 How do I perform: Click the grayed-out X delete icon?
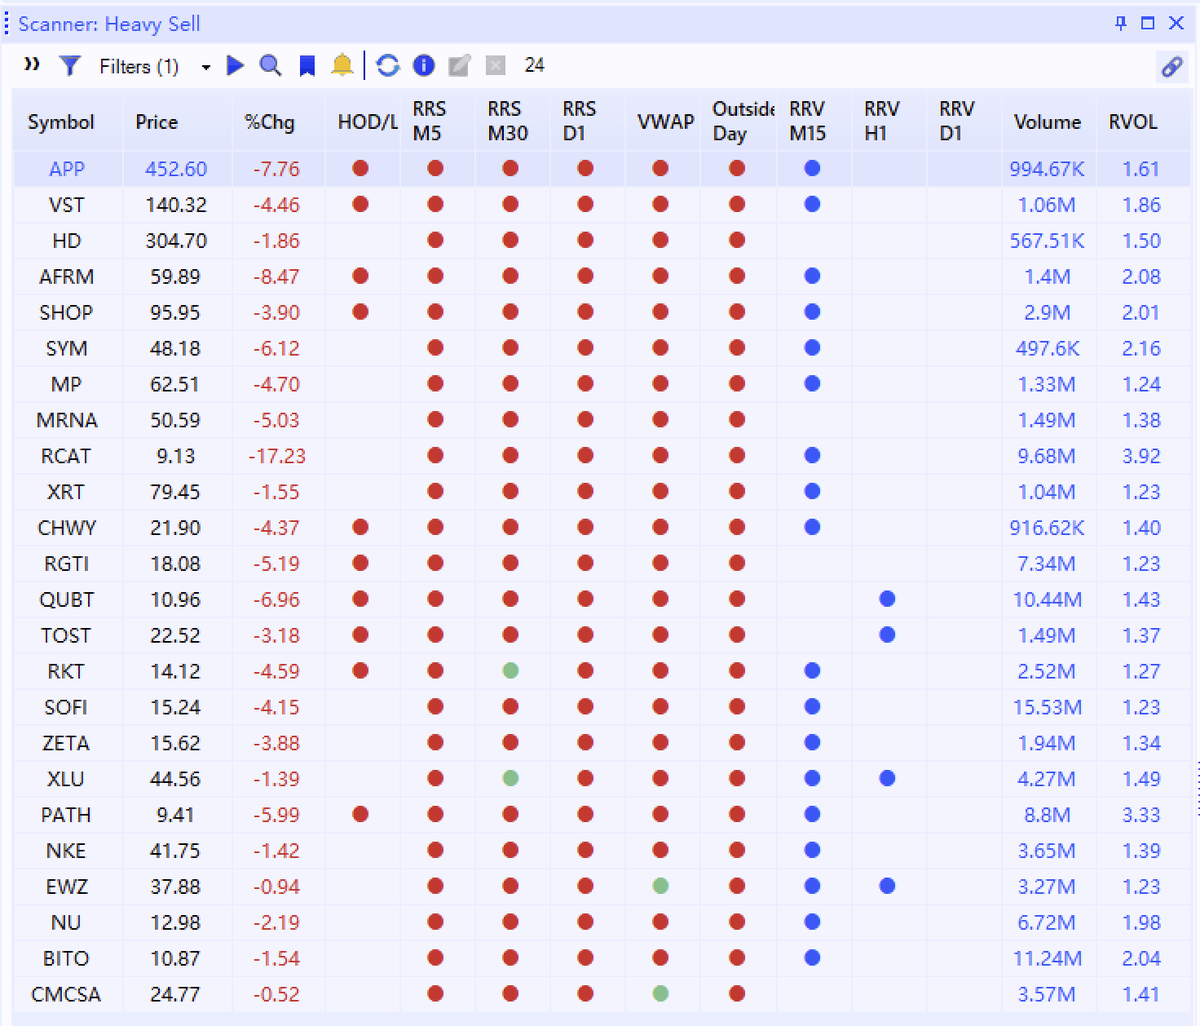495,65
